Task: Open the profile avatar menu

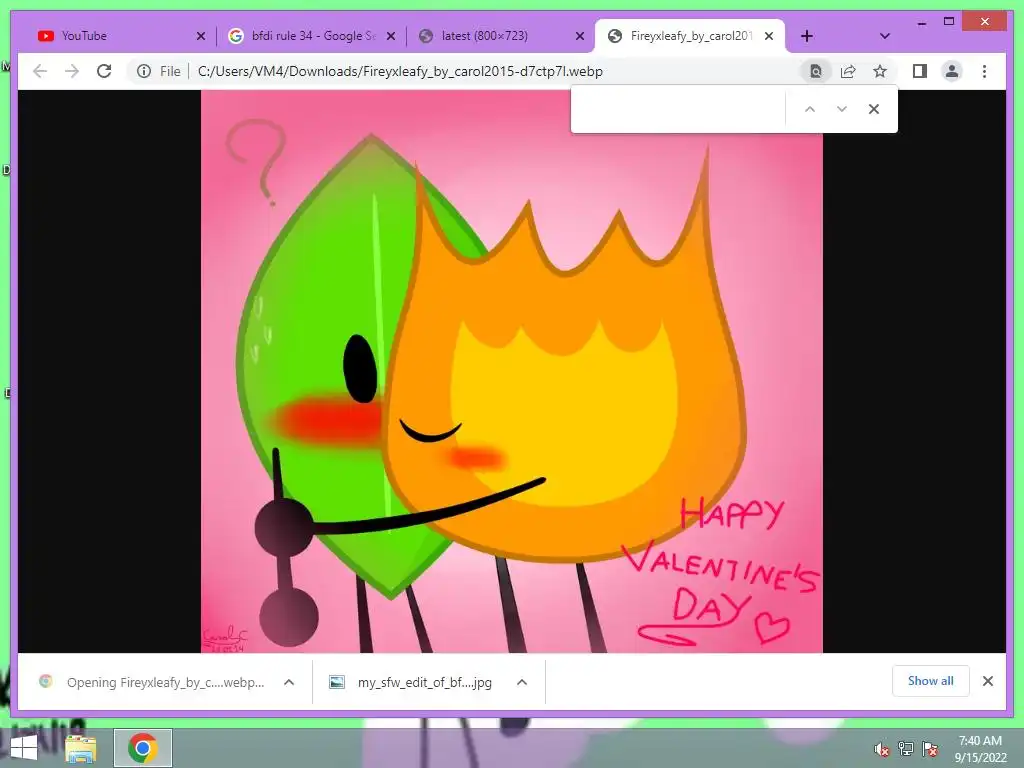Action: pos(952,71)
